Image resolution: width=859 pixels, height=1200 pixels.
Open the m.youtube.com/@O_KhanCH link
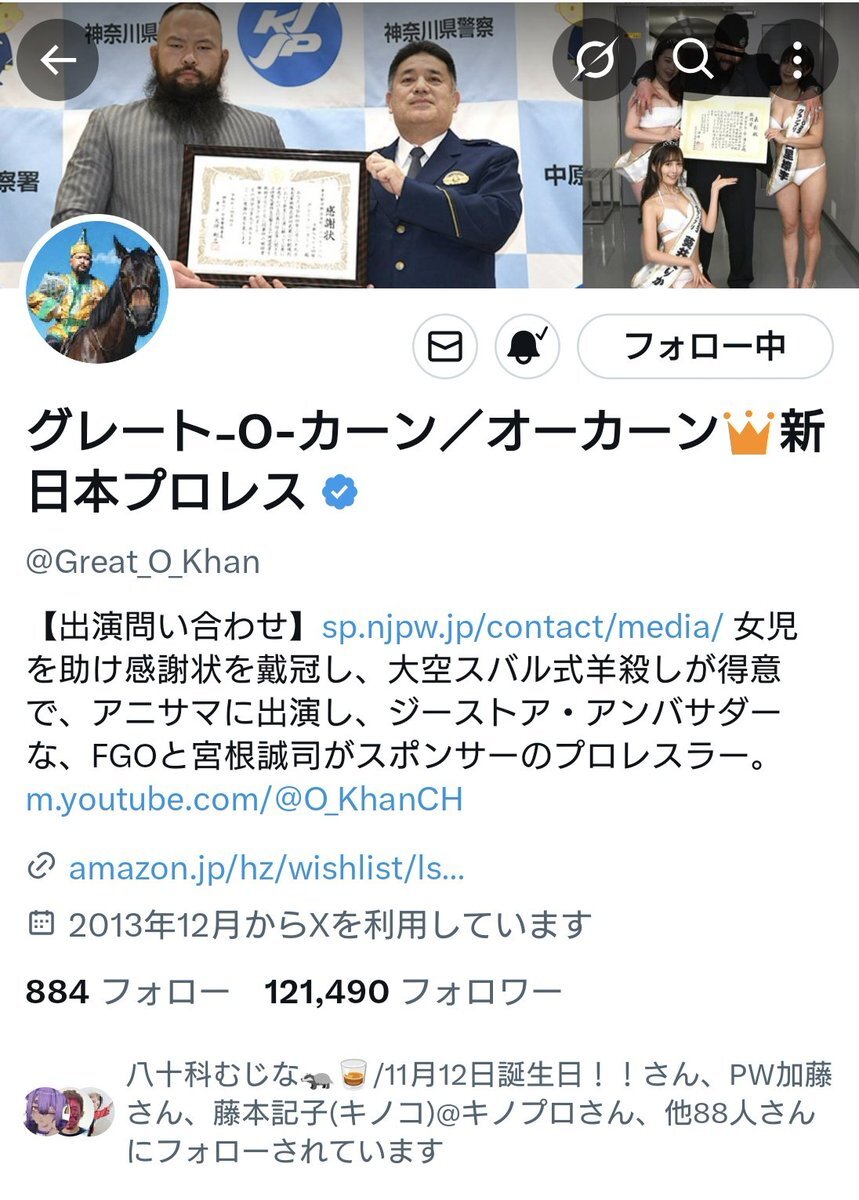(x=245, y=799)
